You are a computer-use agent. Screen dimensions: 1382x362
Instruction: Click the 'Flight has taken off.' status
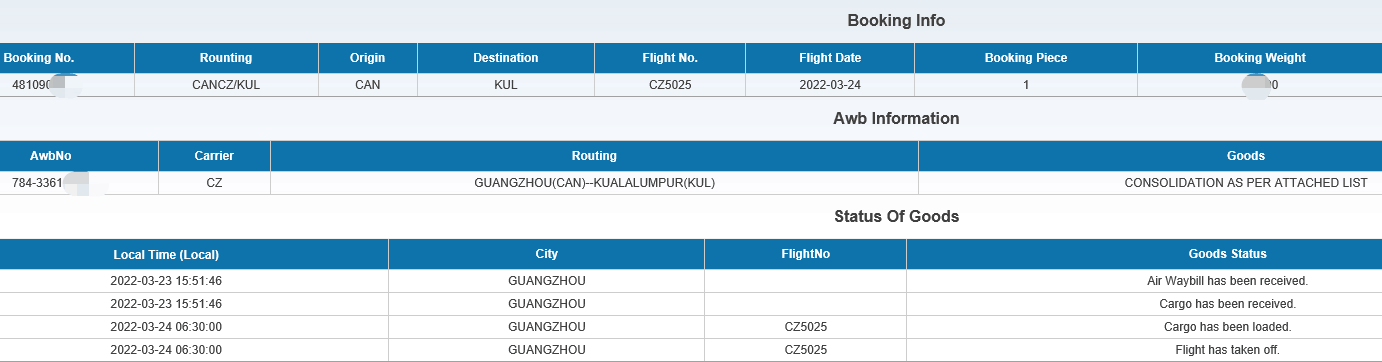coord(1227,350)
